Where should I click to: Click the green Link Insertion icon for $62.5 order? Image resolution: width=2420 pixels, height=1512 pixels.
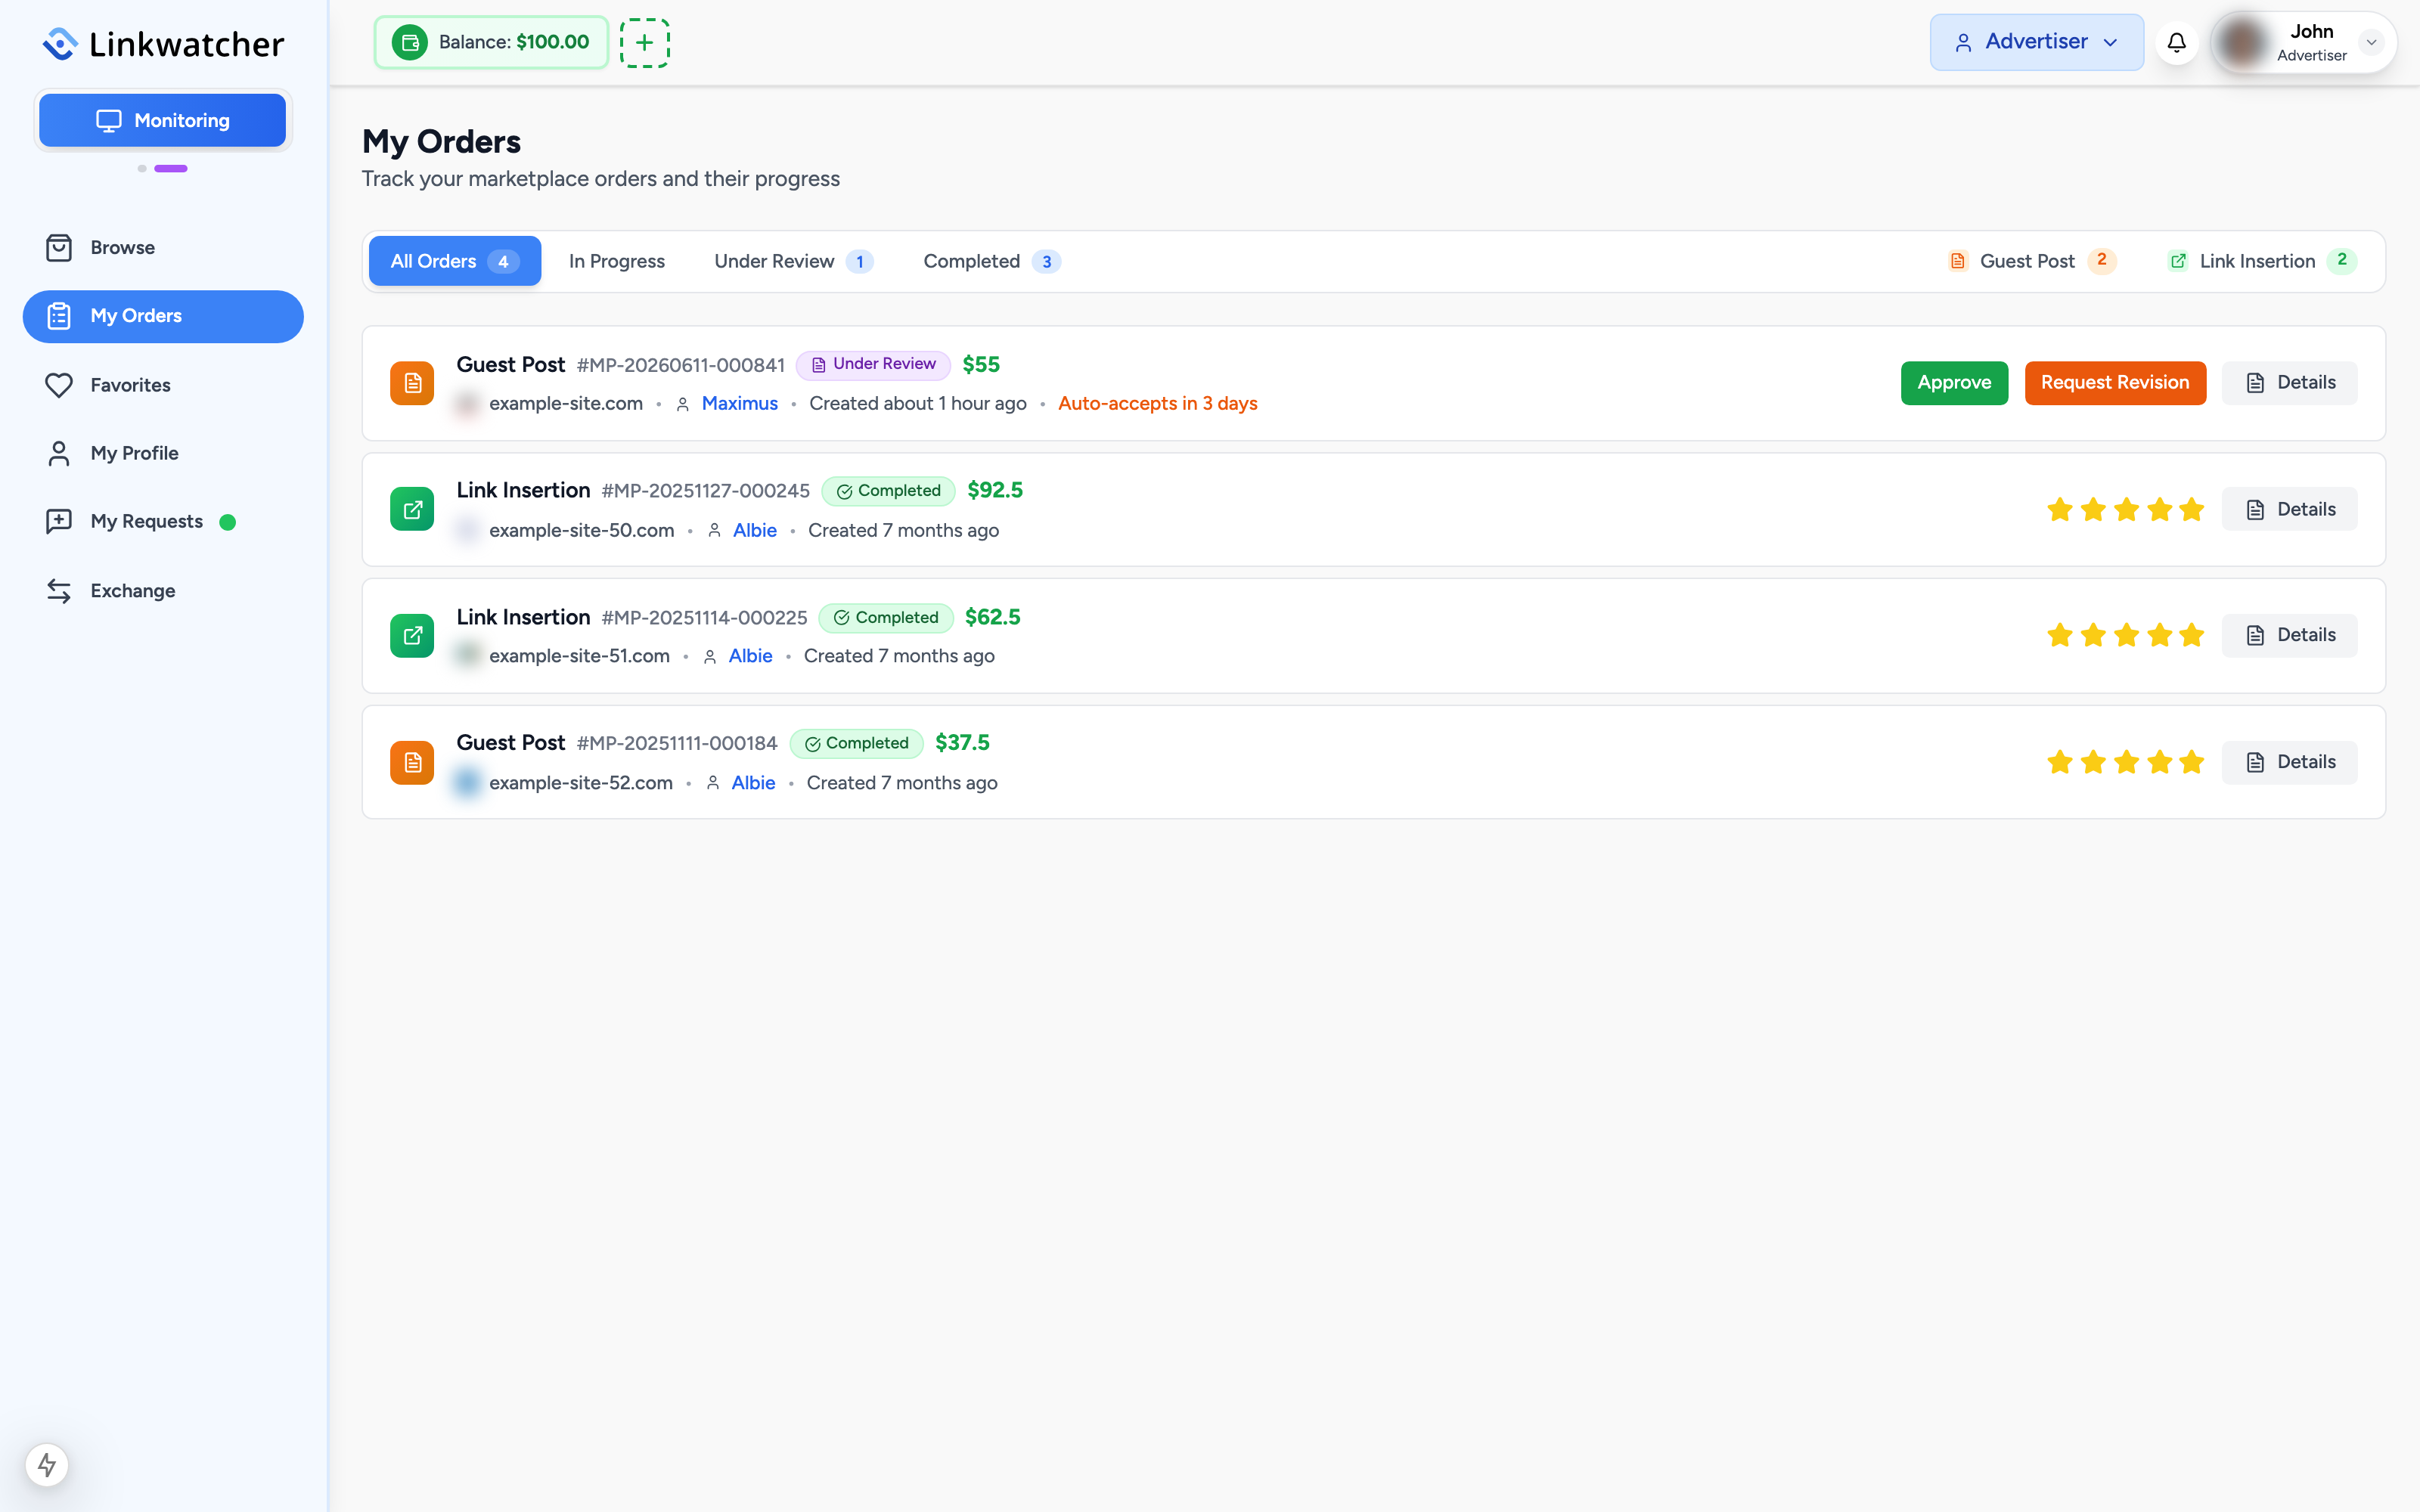click(x=412, y=635)
